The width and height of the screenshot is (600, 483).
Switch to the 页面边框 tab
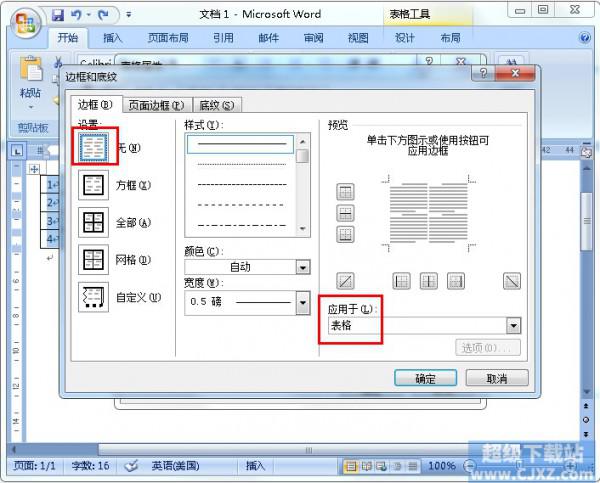coord(157,105)
